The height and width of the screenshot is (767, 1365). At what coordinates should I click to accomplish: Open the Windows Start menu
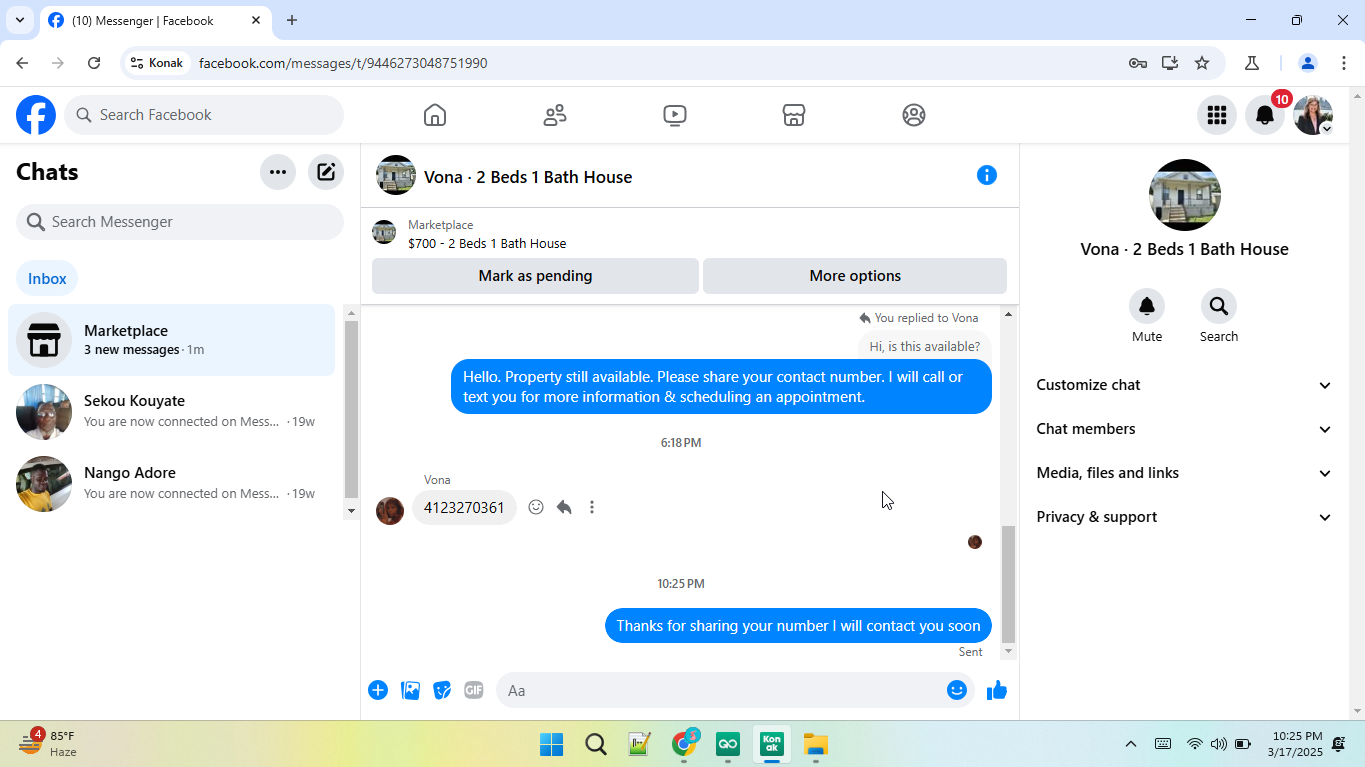click(x=551, y=744)
